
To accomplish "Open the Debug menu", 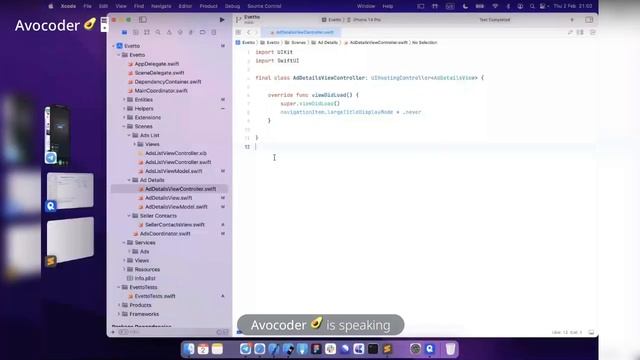I will tap(232, 6).
